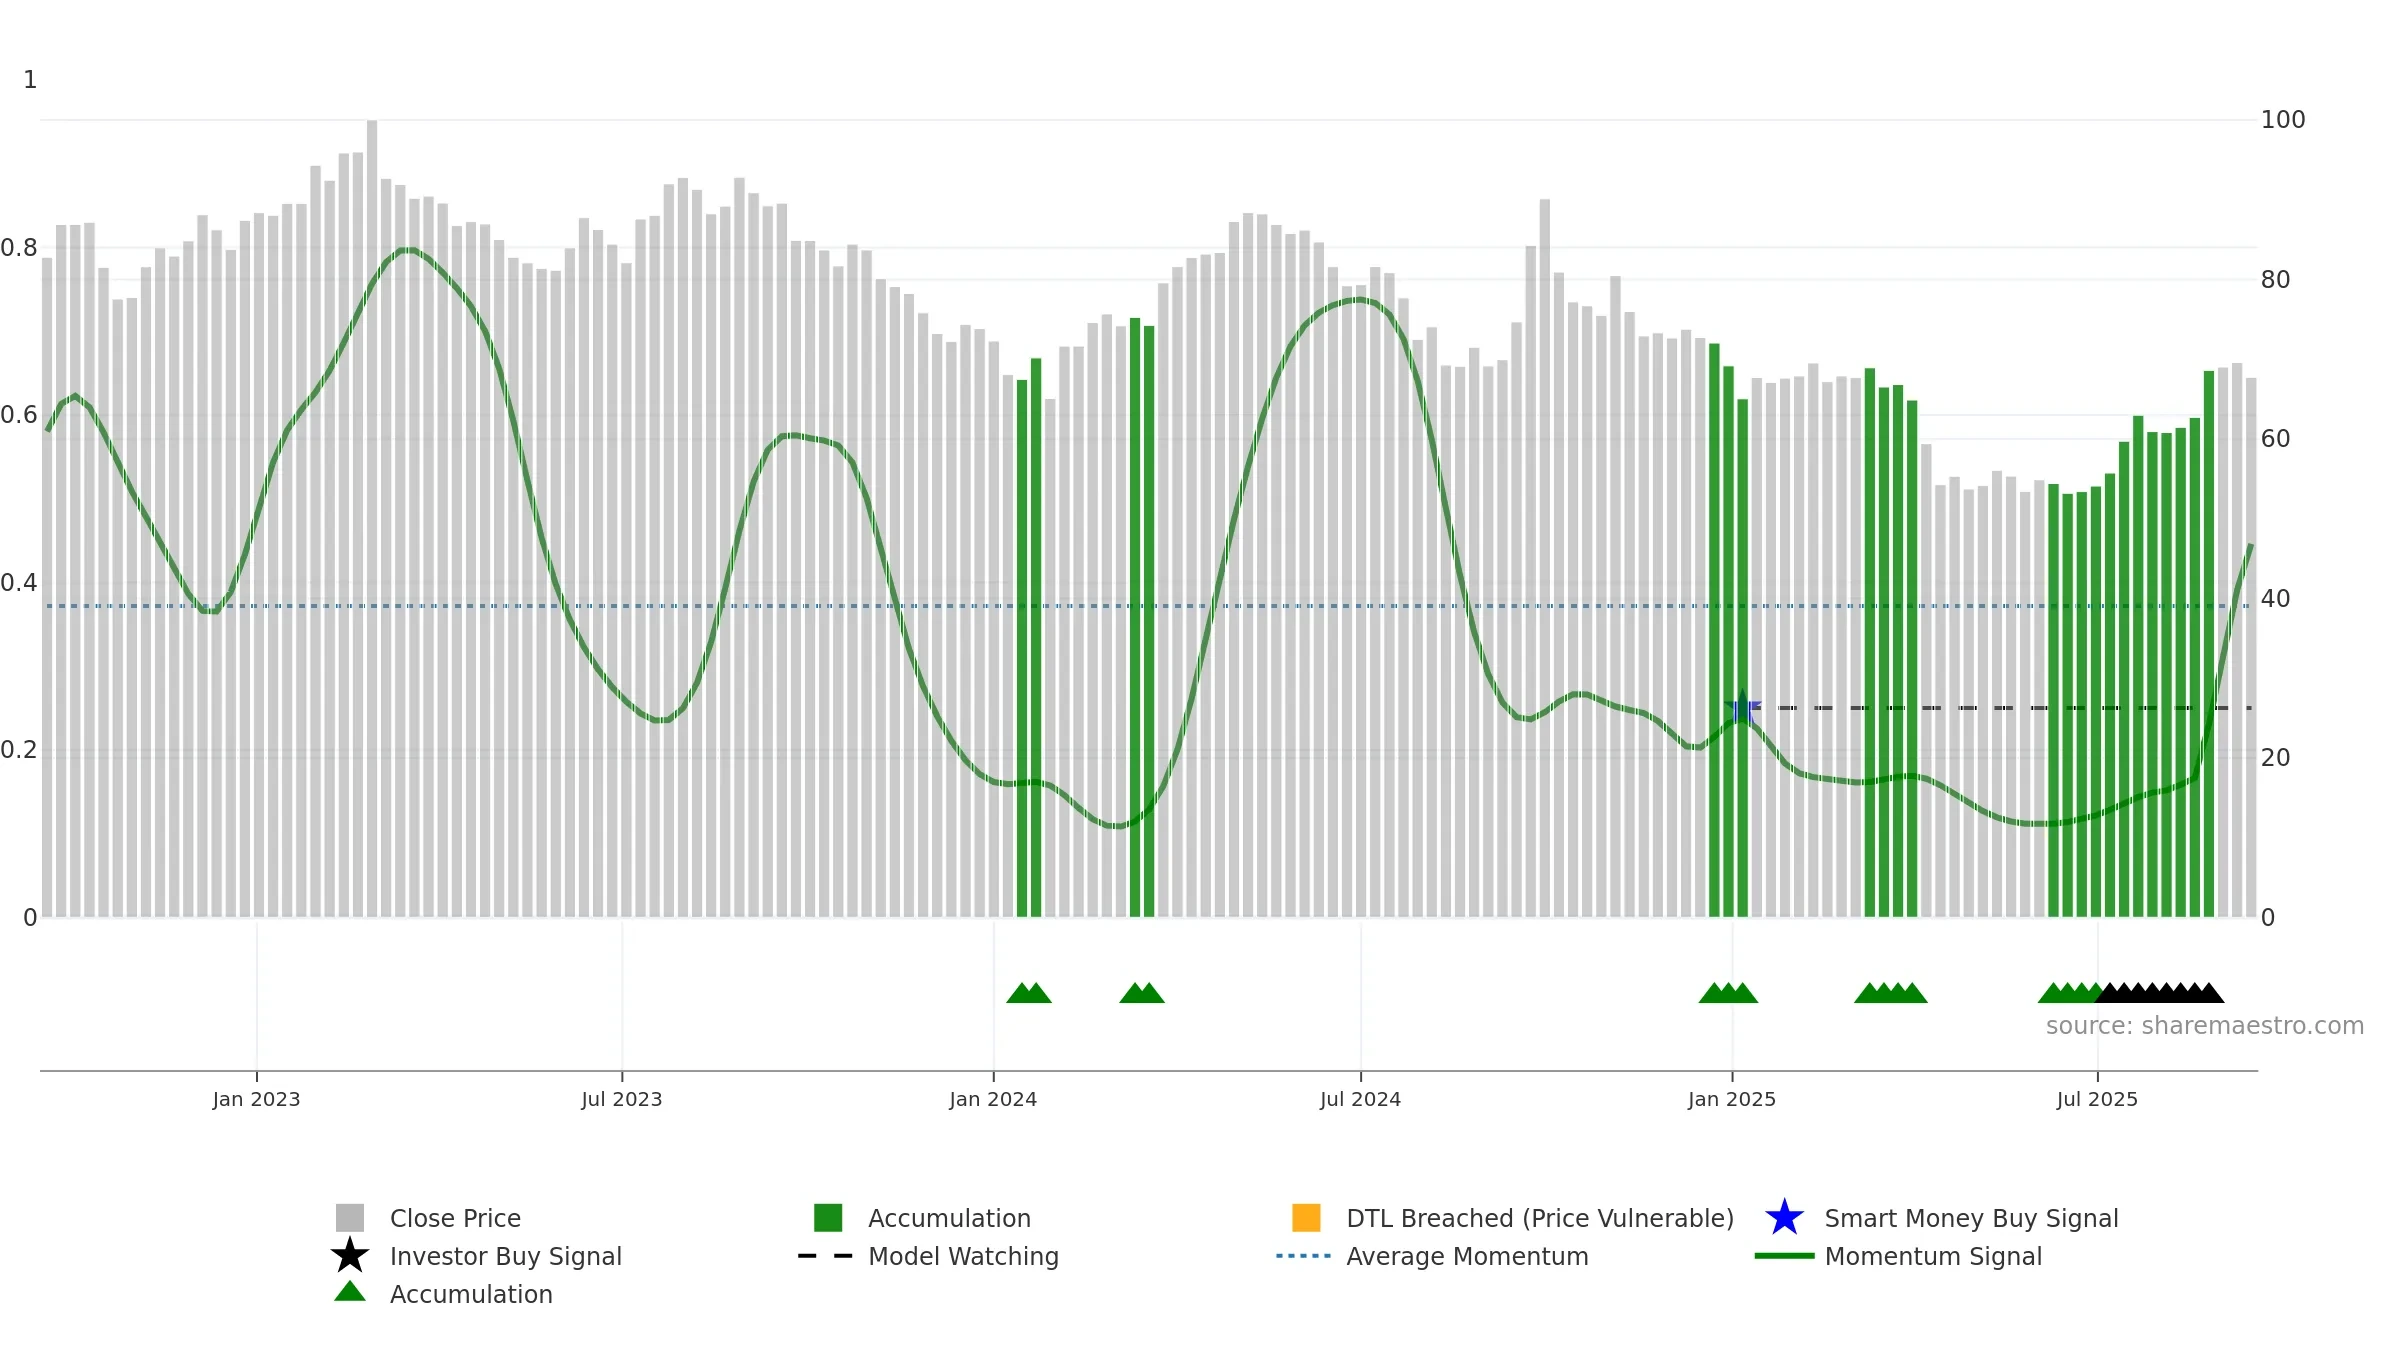Viewport: 2400px width, 1350px height.
Task: Click the blue star Smart Money legend icon
Action: pyautogui.click(x=1784, y=1217)
